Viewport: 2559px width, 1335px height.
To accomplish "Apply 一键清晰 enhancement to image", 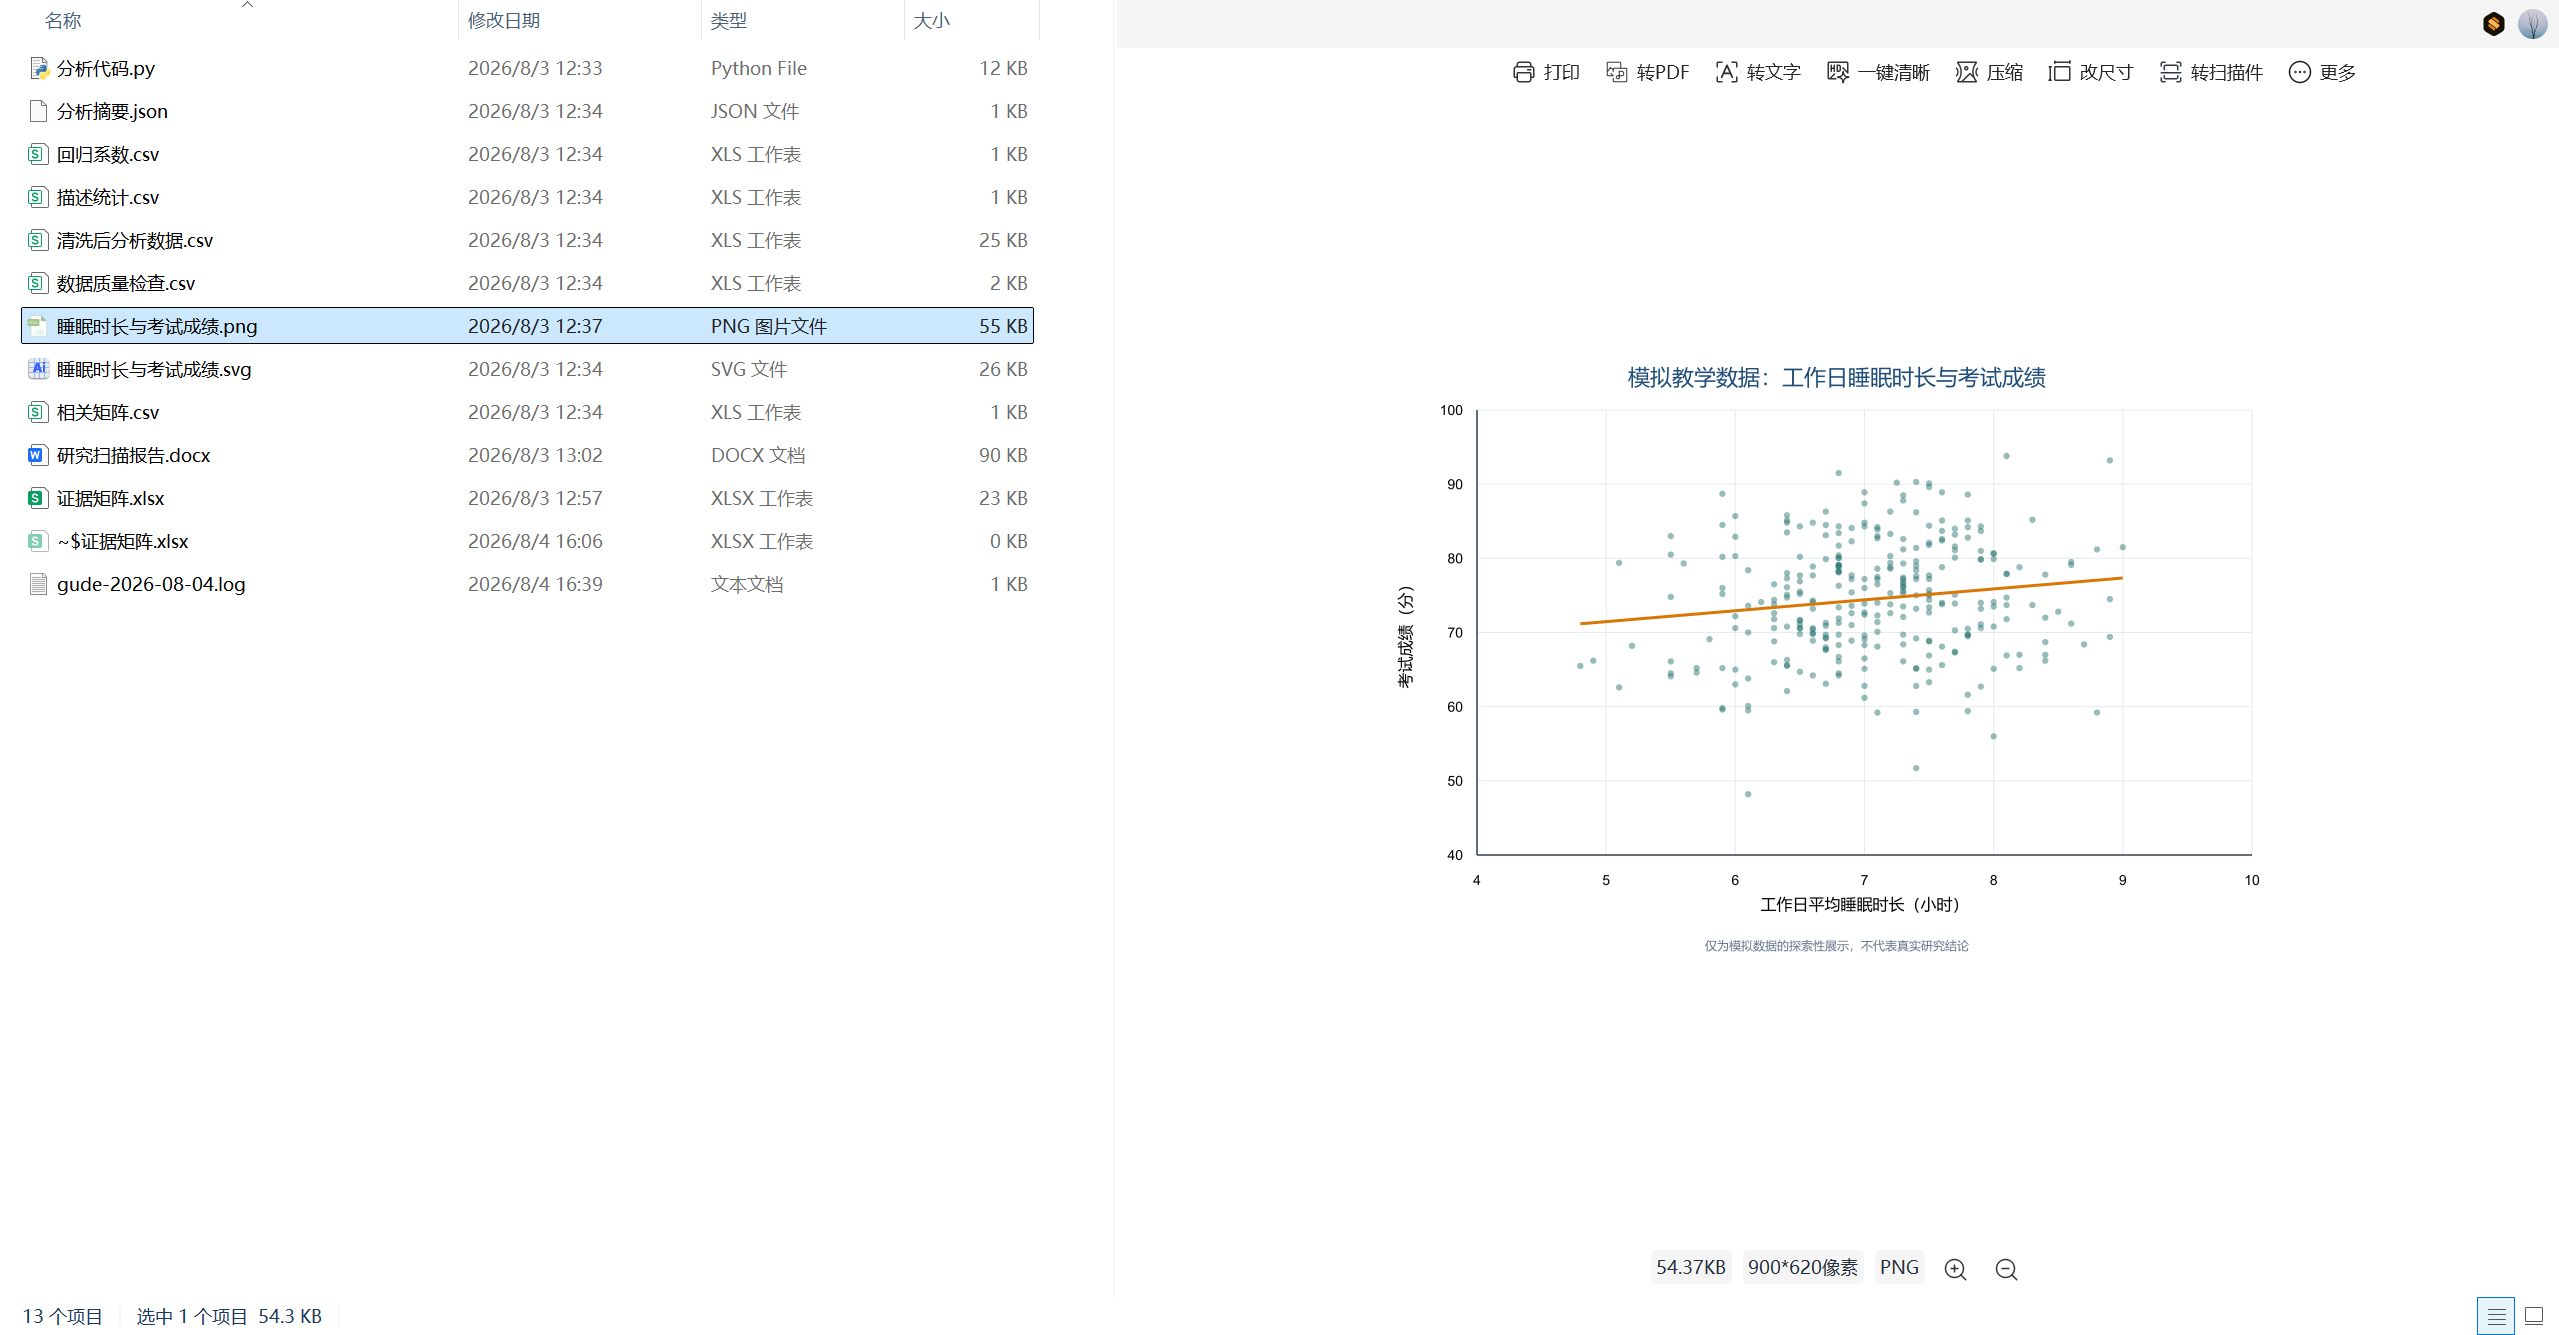I will (1878, 72).
